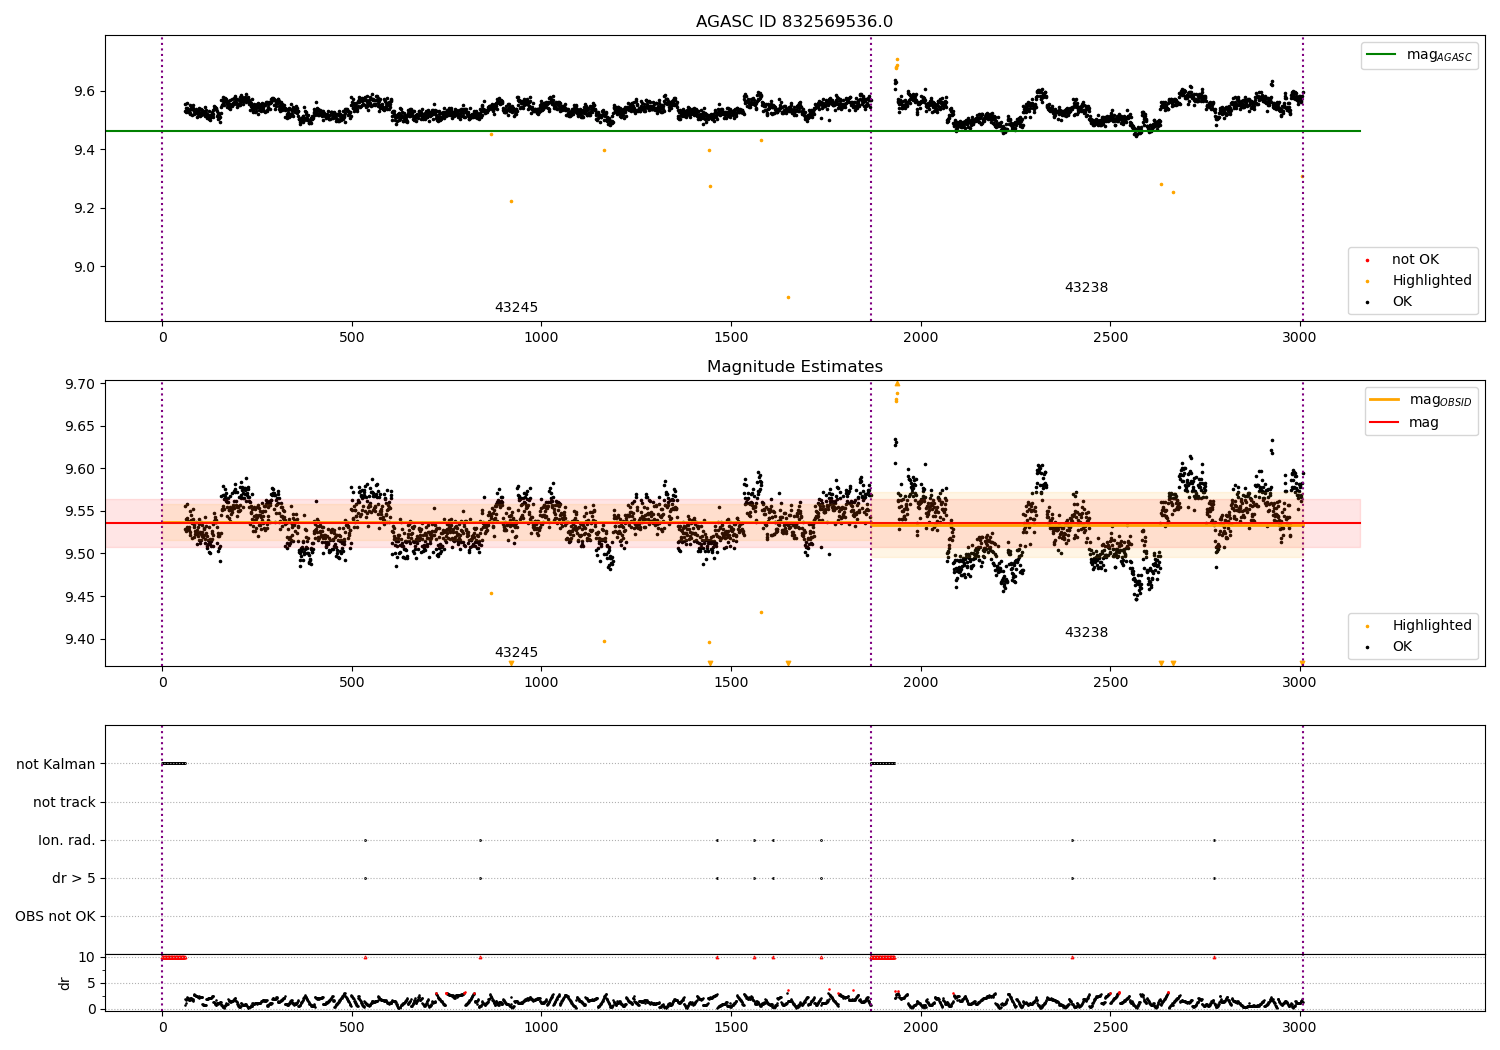The width and height of the screenshot is (1500, 1050).
Task: Click the orange outlier point near 8.9 magnitude
Action: 788,297
